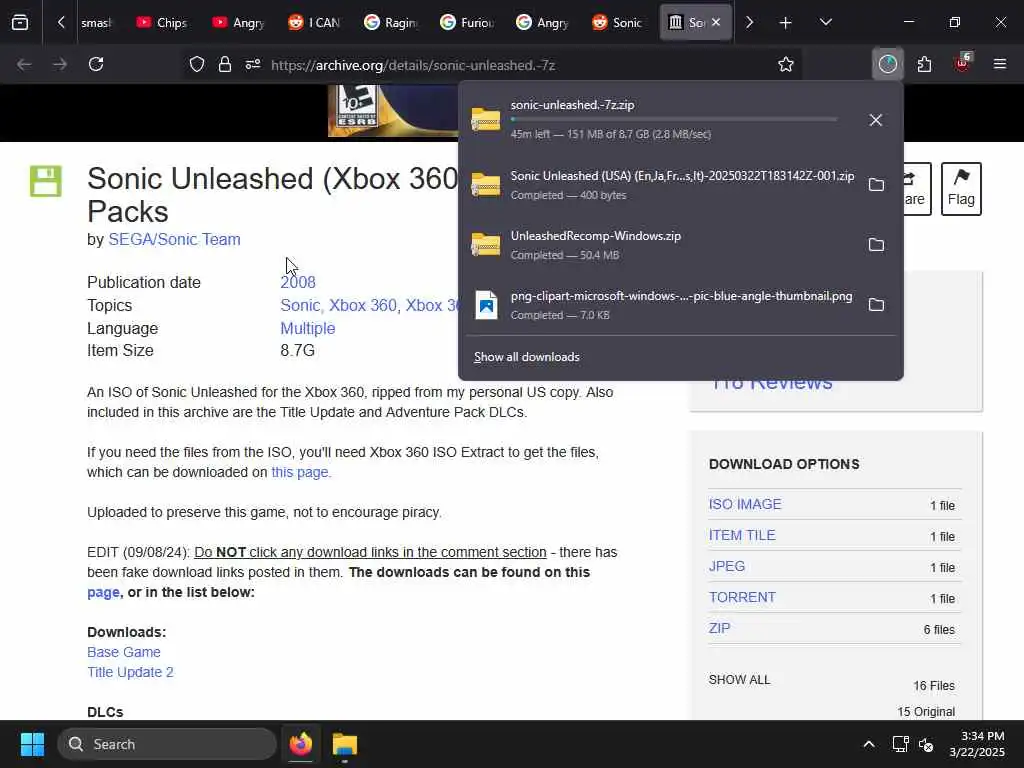
Task: List all tabs dropdown arrow
Action: (825, 22)
